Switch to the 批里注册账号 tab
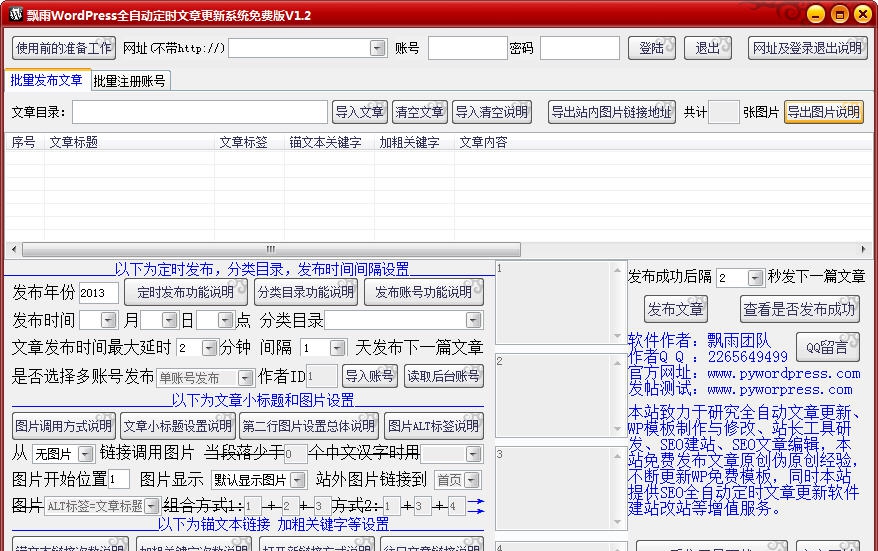878x551 pixels. tap(129, 81)
